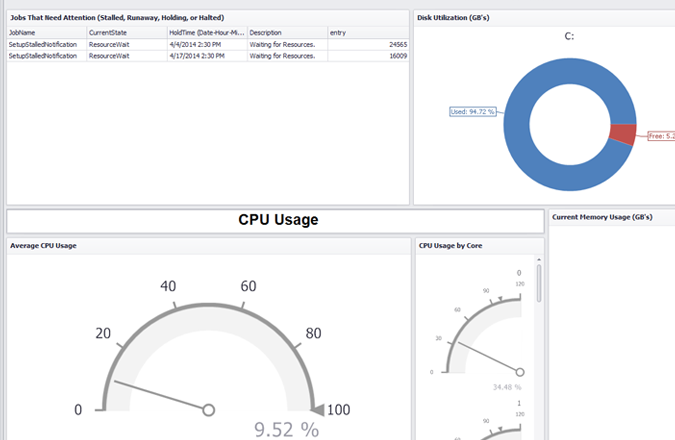Click entry value 24565
Screen dimensions: 675x440
pos(398,44)
